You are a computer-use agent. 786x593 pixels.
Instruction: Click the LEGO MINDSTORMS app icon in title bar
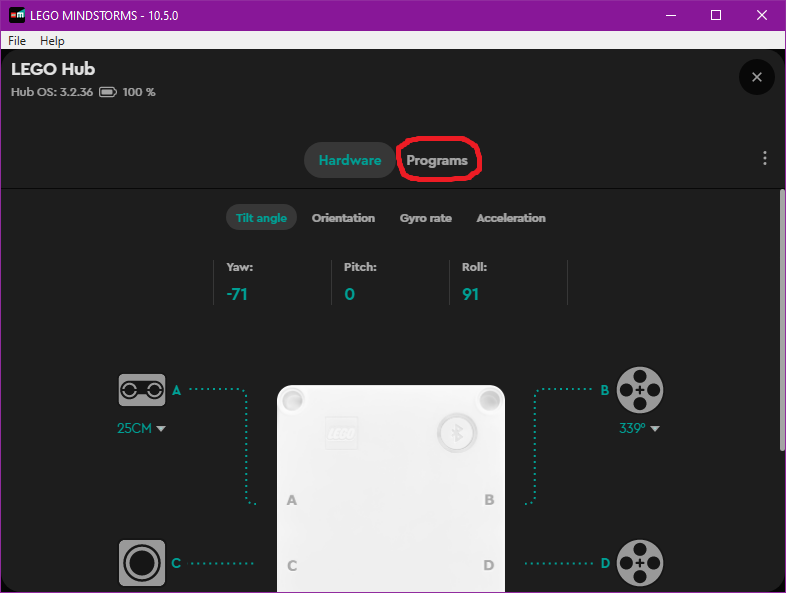[18, 15]
